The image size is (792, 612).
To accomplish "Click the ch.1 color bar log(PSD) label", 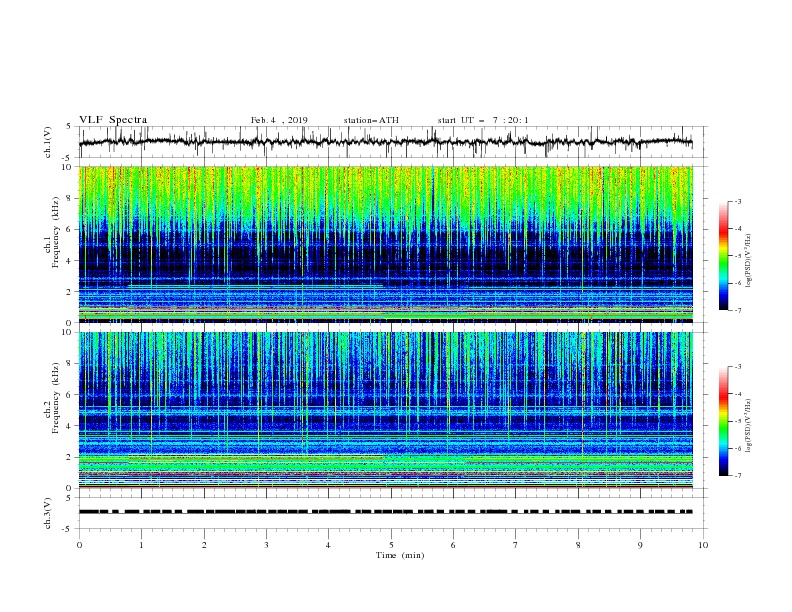I will click(748, 261).
